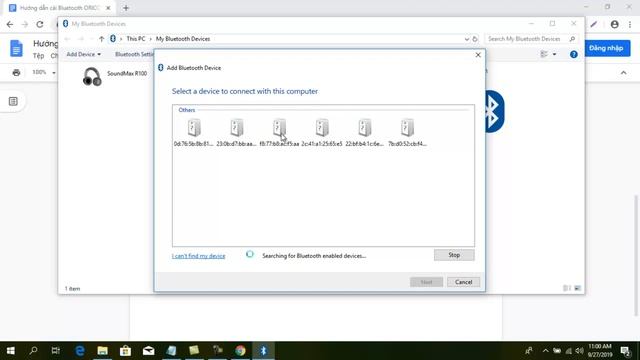Expand the address bar history dropdown

pos(467,39)
